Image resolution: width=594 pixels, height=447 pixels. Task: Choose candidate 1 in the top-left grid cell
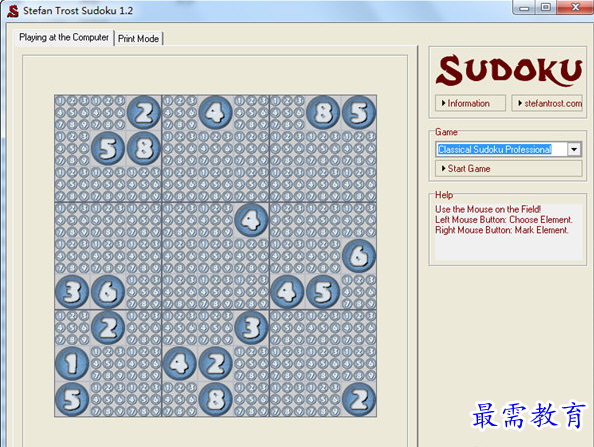(x=61, y=101)
